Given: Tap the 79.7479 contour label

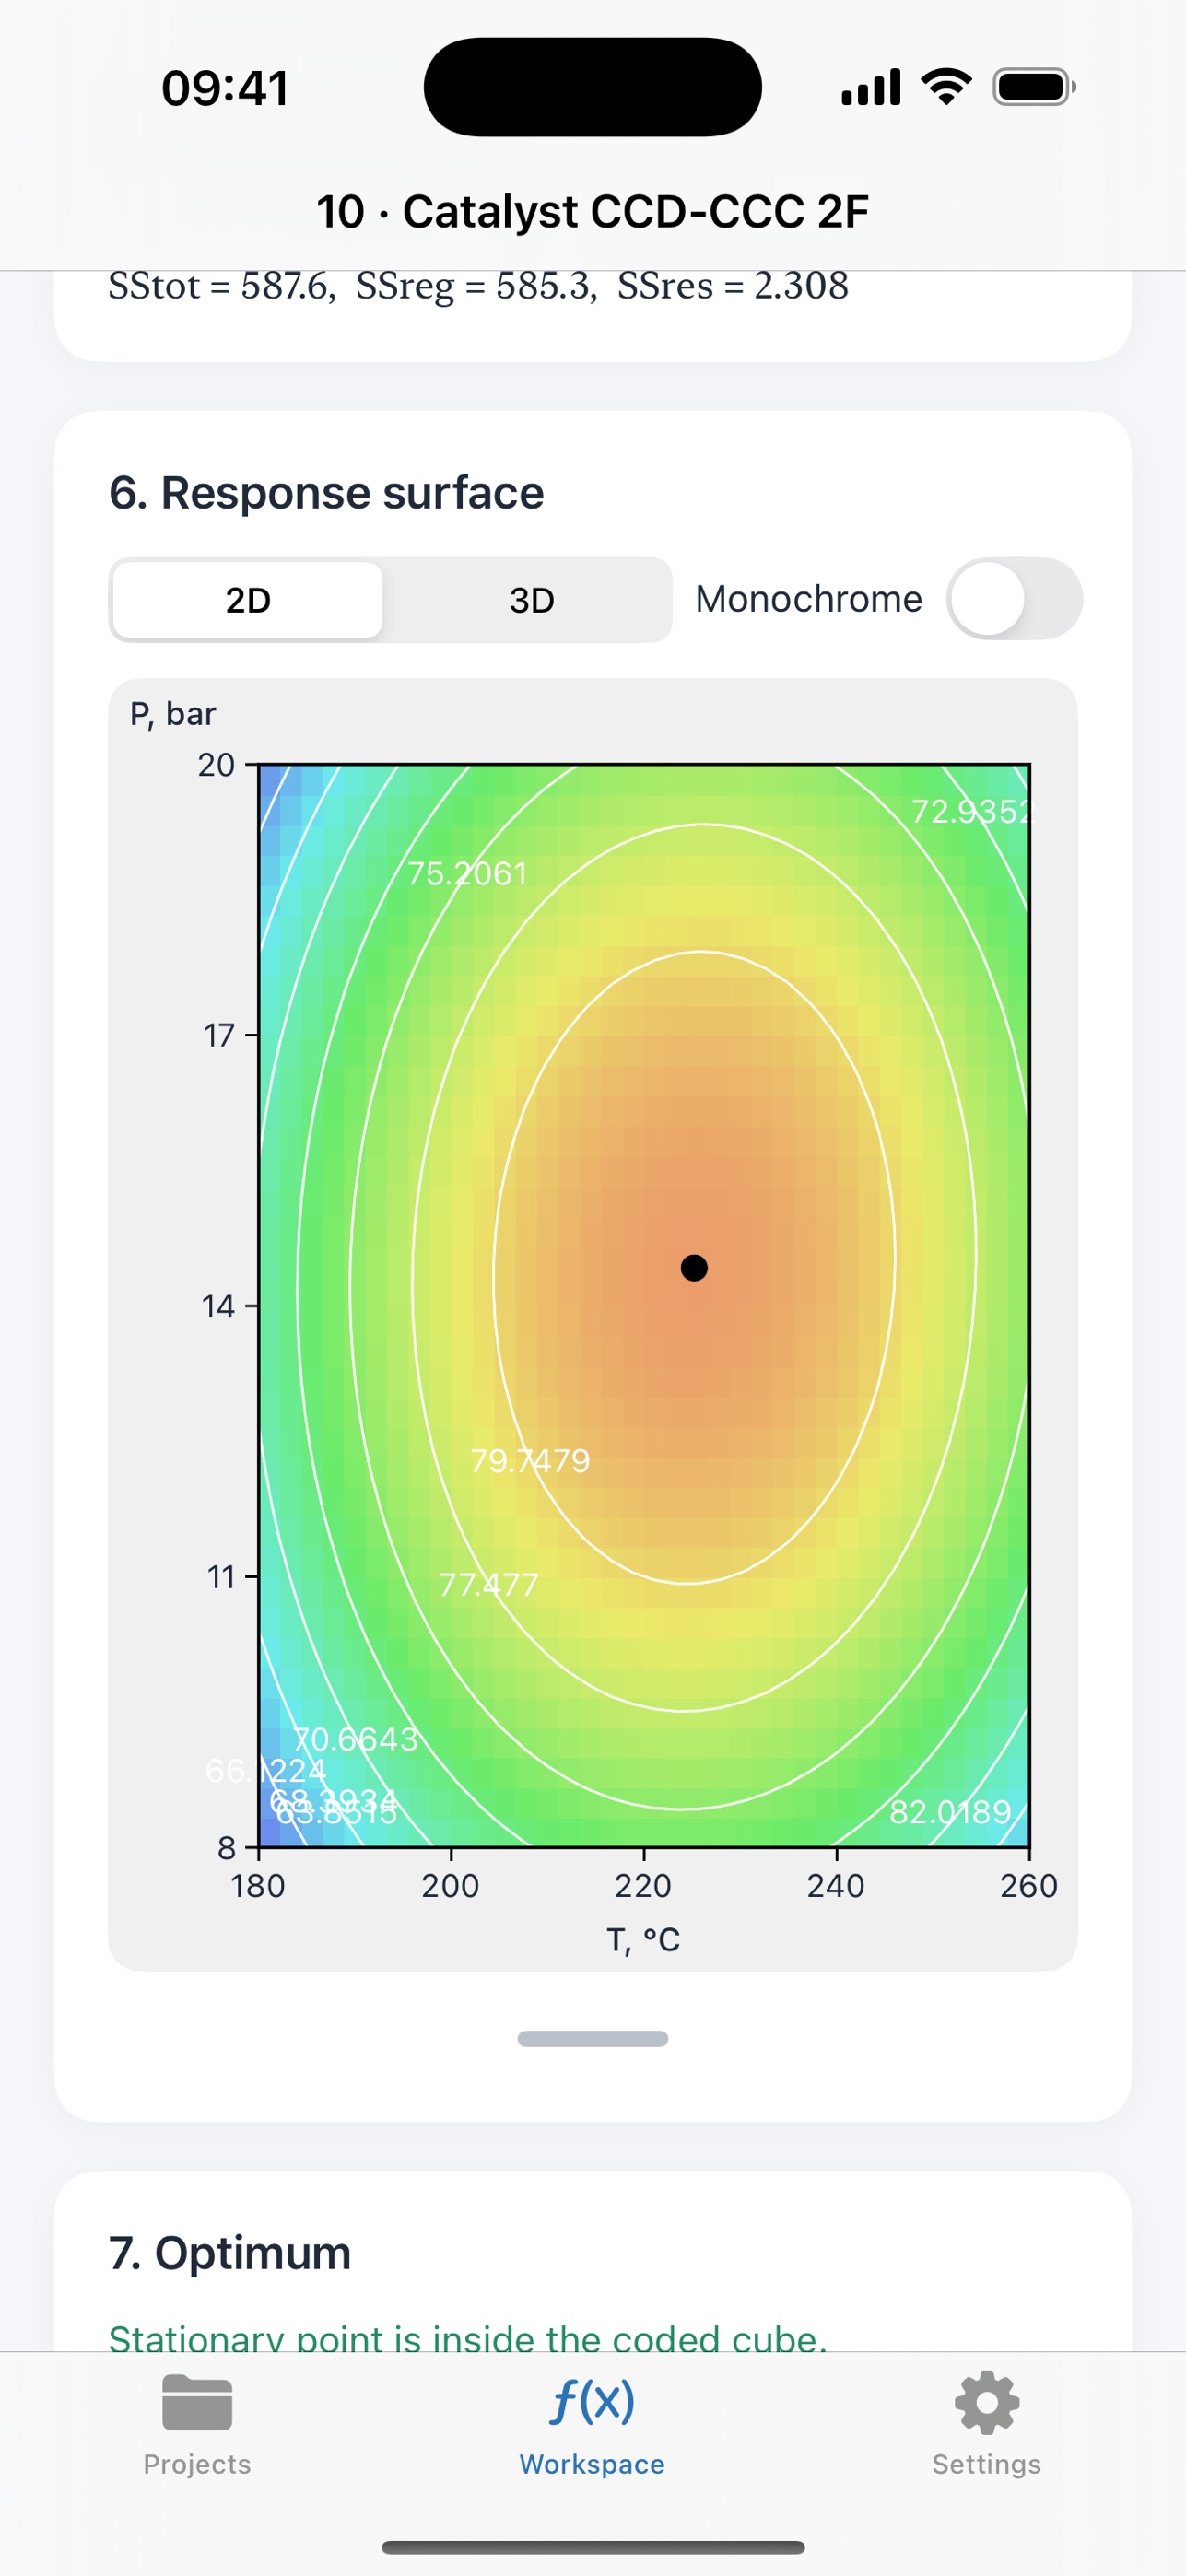Looking at the screenshot, I should pos(530,1461).
